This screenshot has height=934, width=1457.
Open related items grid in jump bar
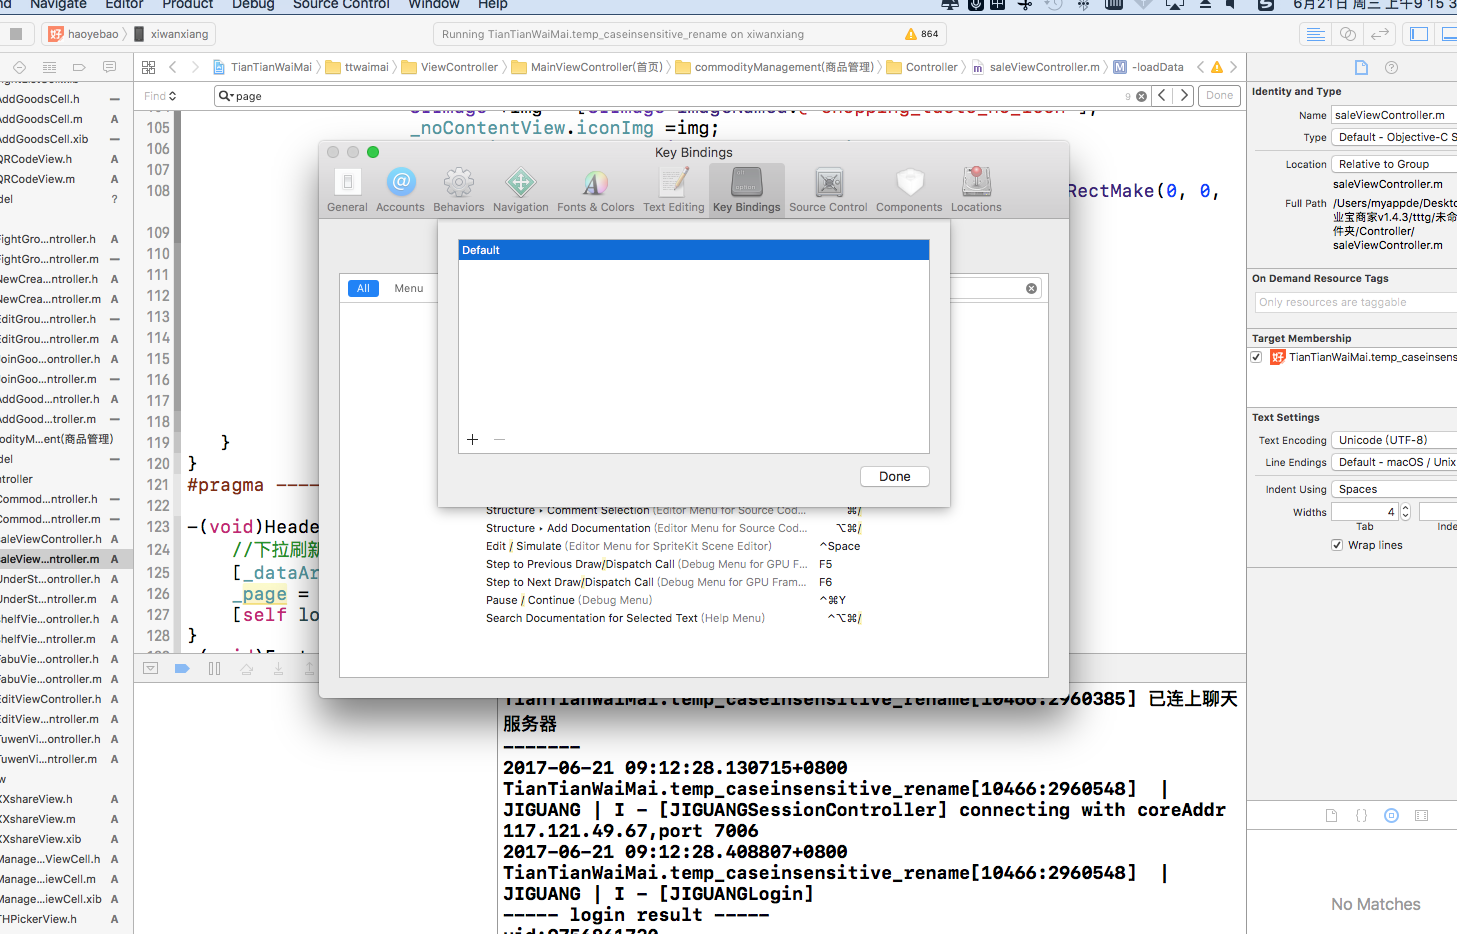tap(148, 67)
